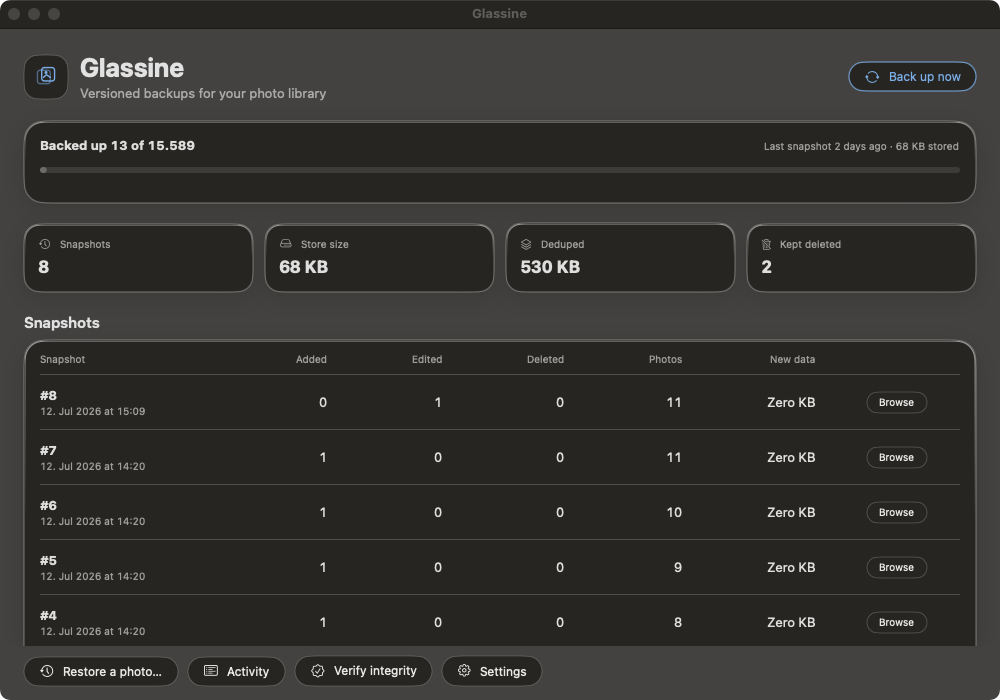This screenshot has height=700, width=1000.
Task: Click the Glassine app logo icon
Action: (x=46, y=77)
